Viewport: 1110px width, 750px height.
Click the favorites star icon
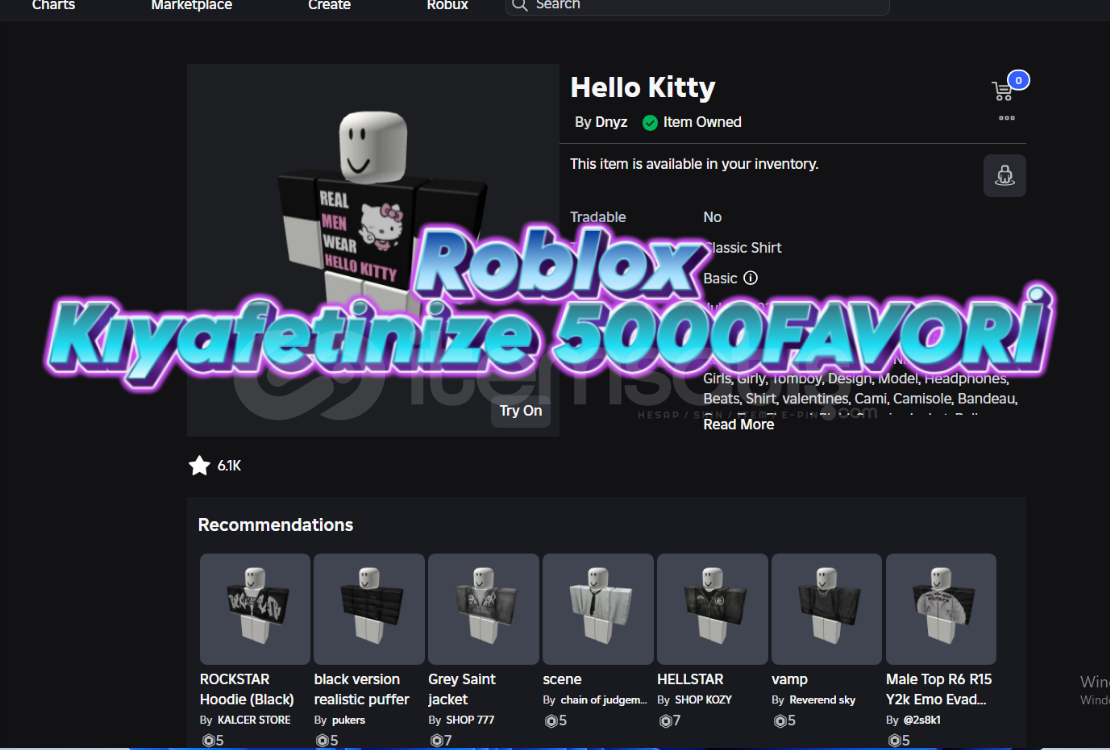pyautogui.click(x=200, y=465)
